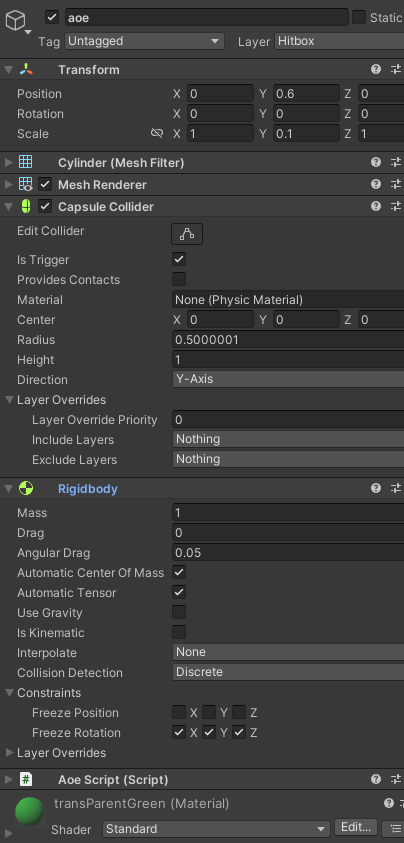The image size is (404, 843).
Task: Click the Scale Y field showing 0.1
Action: click(x=306, y=133)
